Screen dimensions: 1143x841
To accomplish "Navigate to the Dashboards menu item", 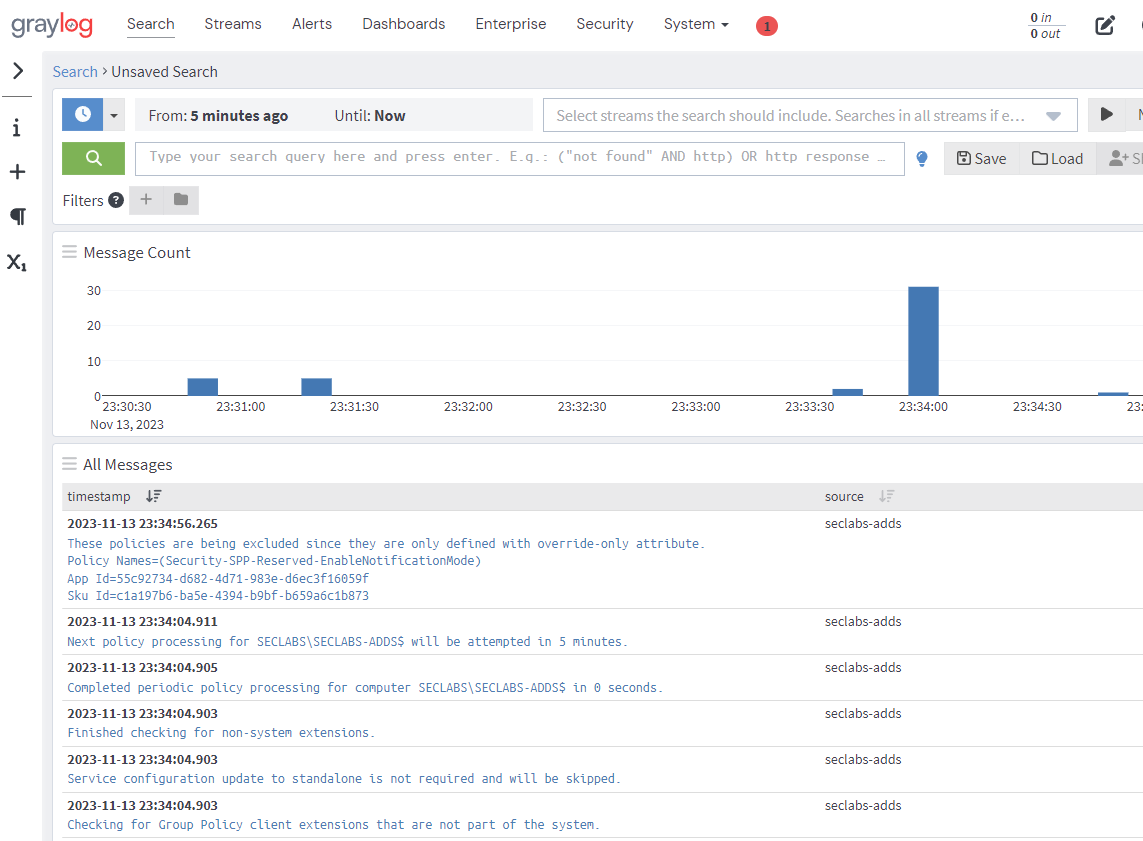I will coord(403,23).
